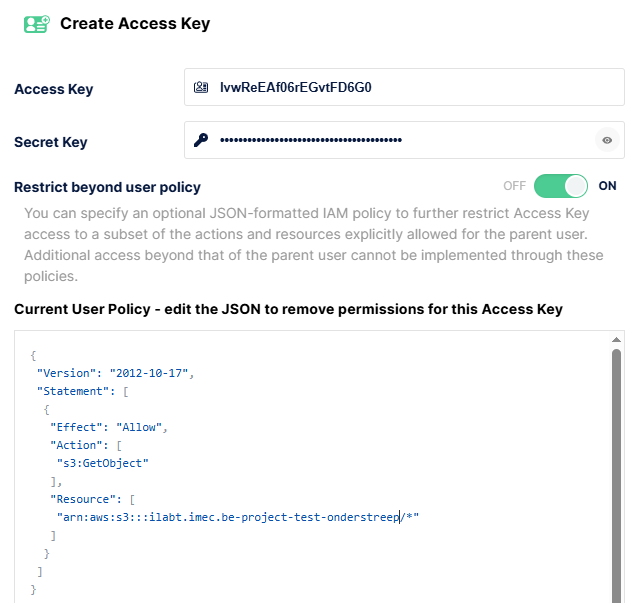Click the Create Access Key title text
Image resolution: width=632 pixels, height=603 pixels.
click(x=135, y=24)
